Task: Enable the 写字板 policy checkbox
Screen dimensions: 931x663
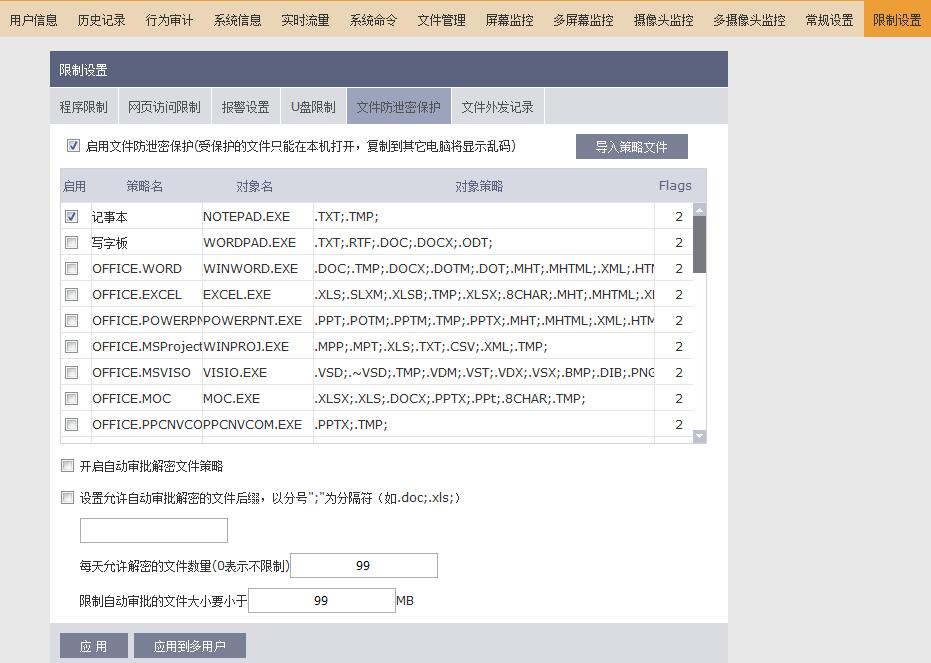Action: pos(71,242)
